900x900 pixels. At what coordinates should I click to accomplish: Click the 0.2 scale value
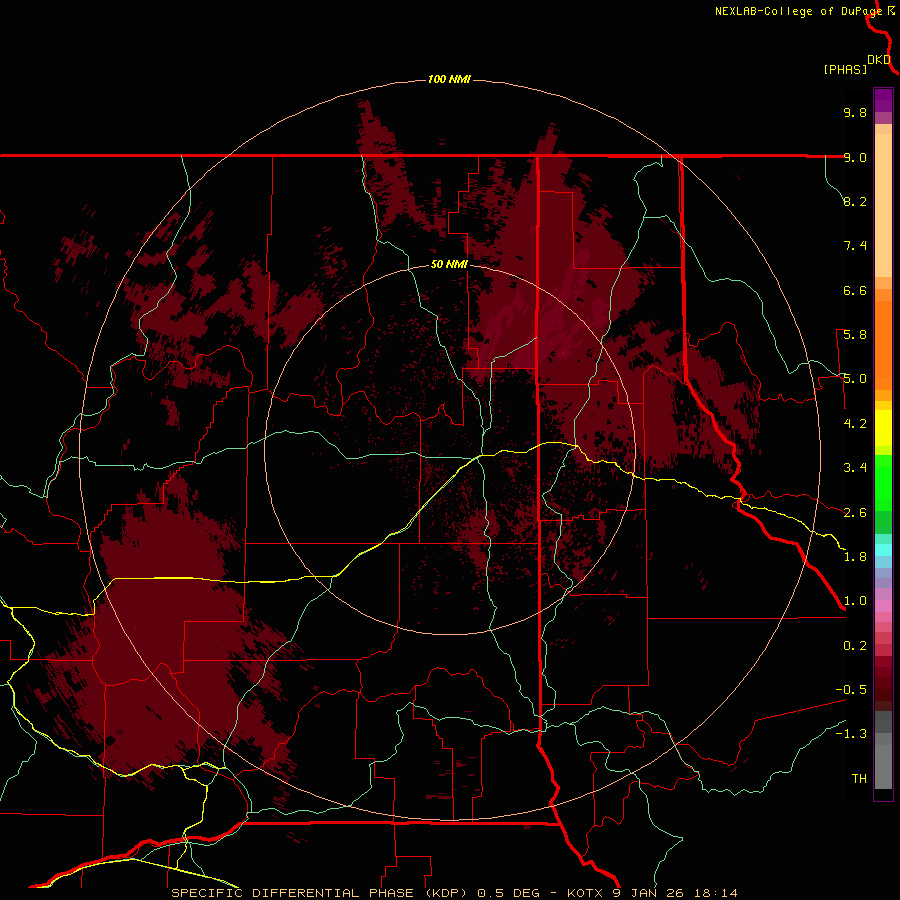click(855, 646)
